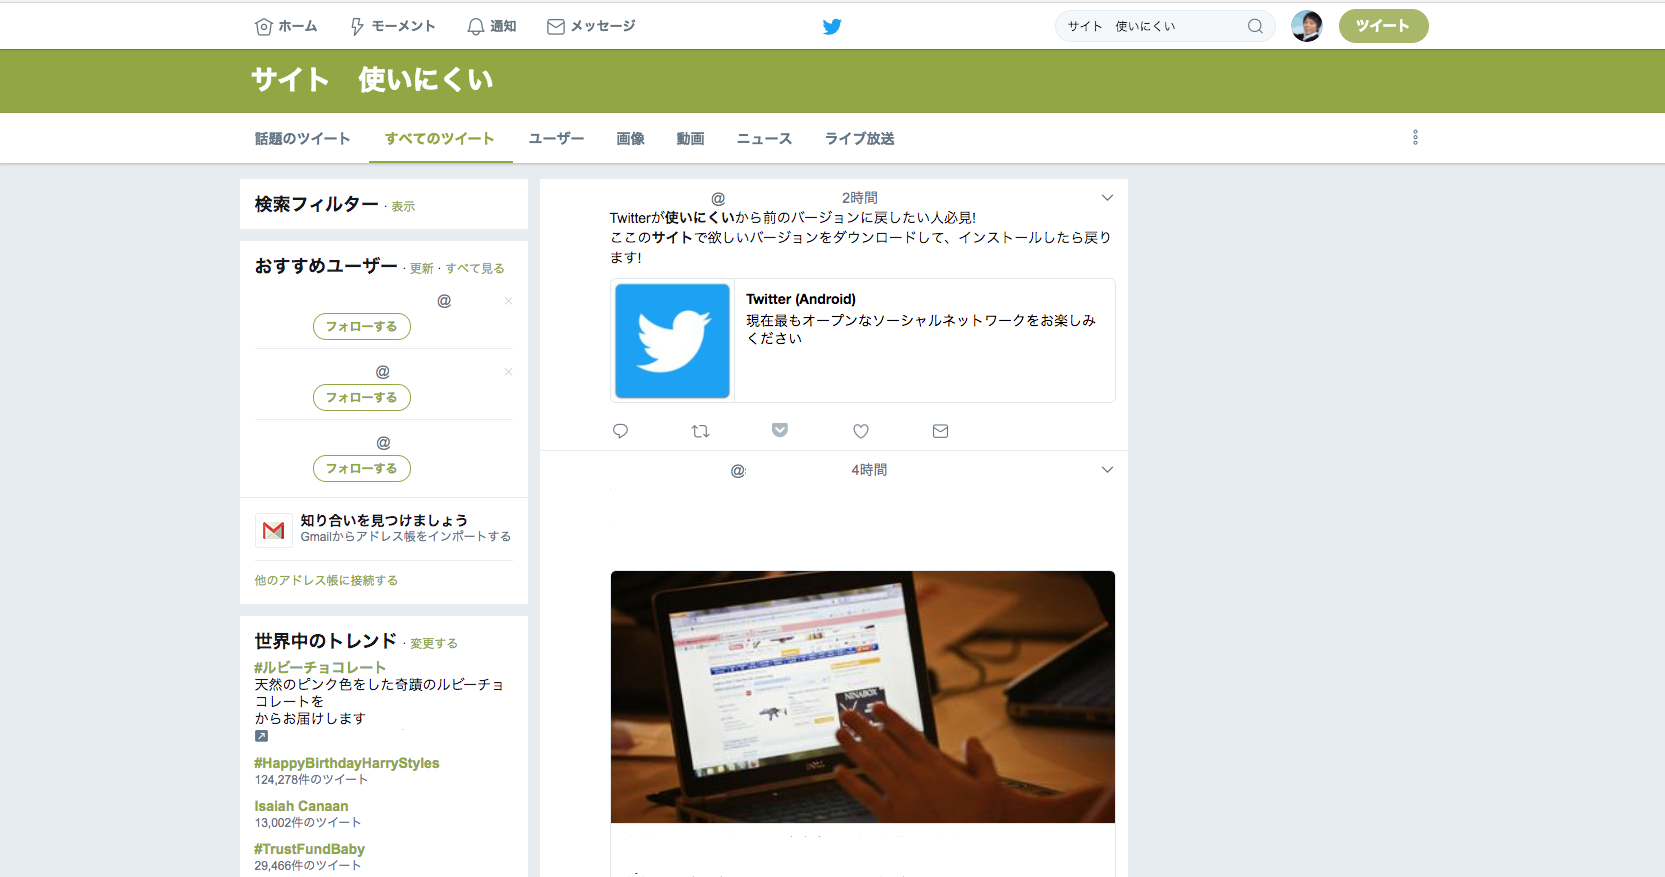This screenshot has width=1665, height=877.
Task: Open the 画像 tab
Action: point(630,138)
